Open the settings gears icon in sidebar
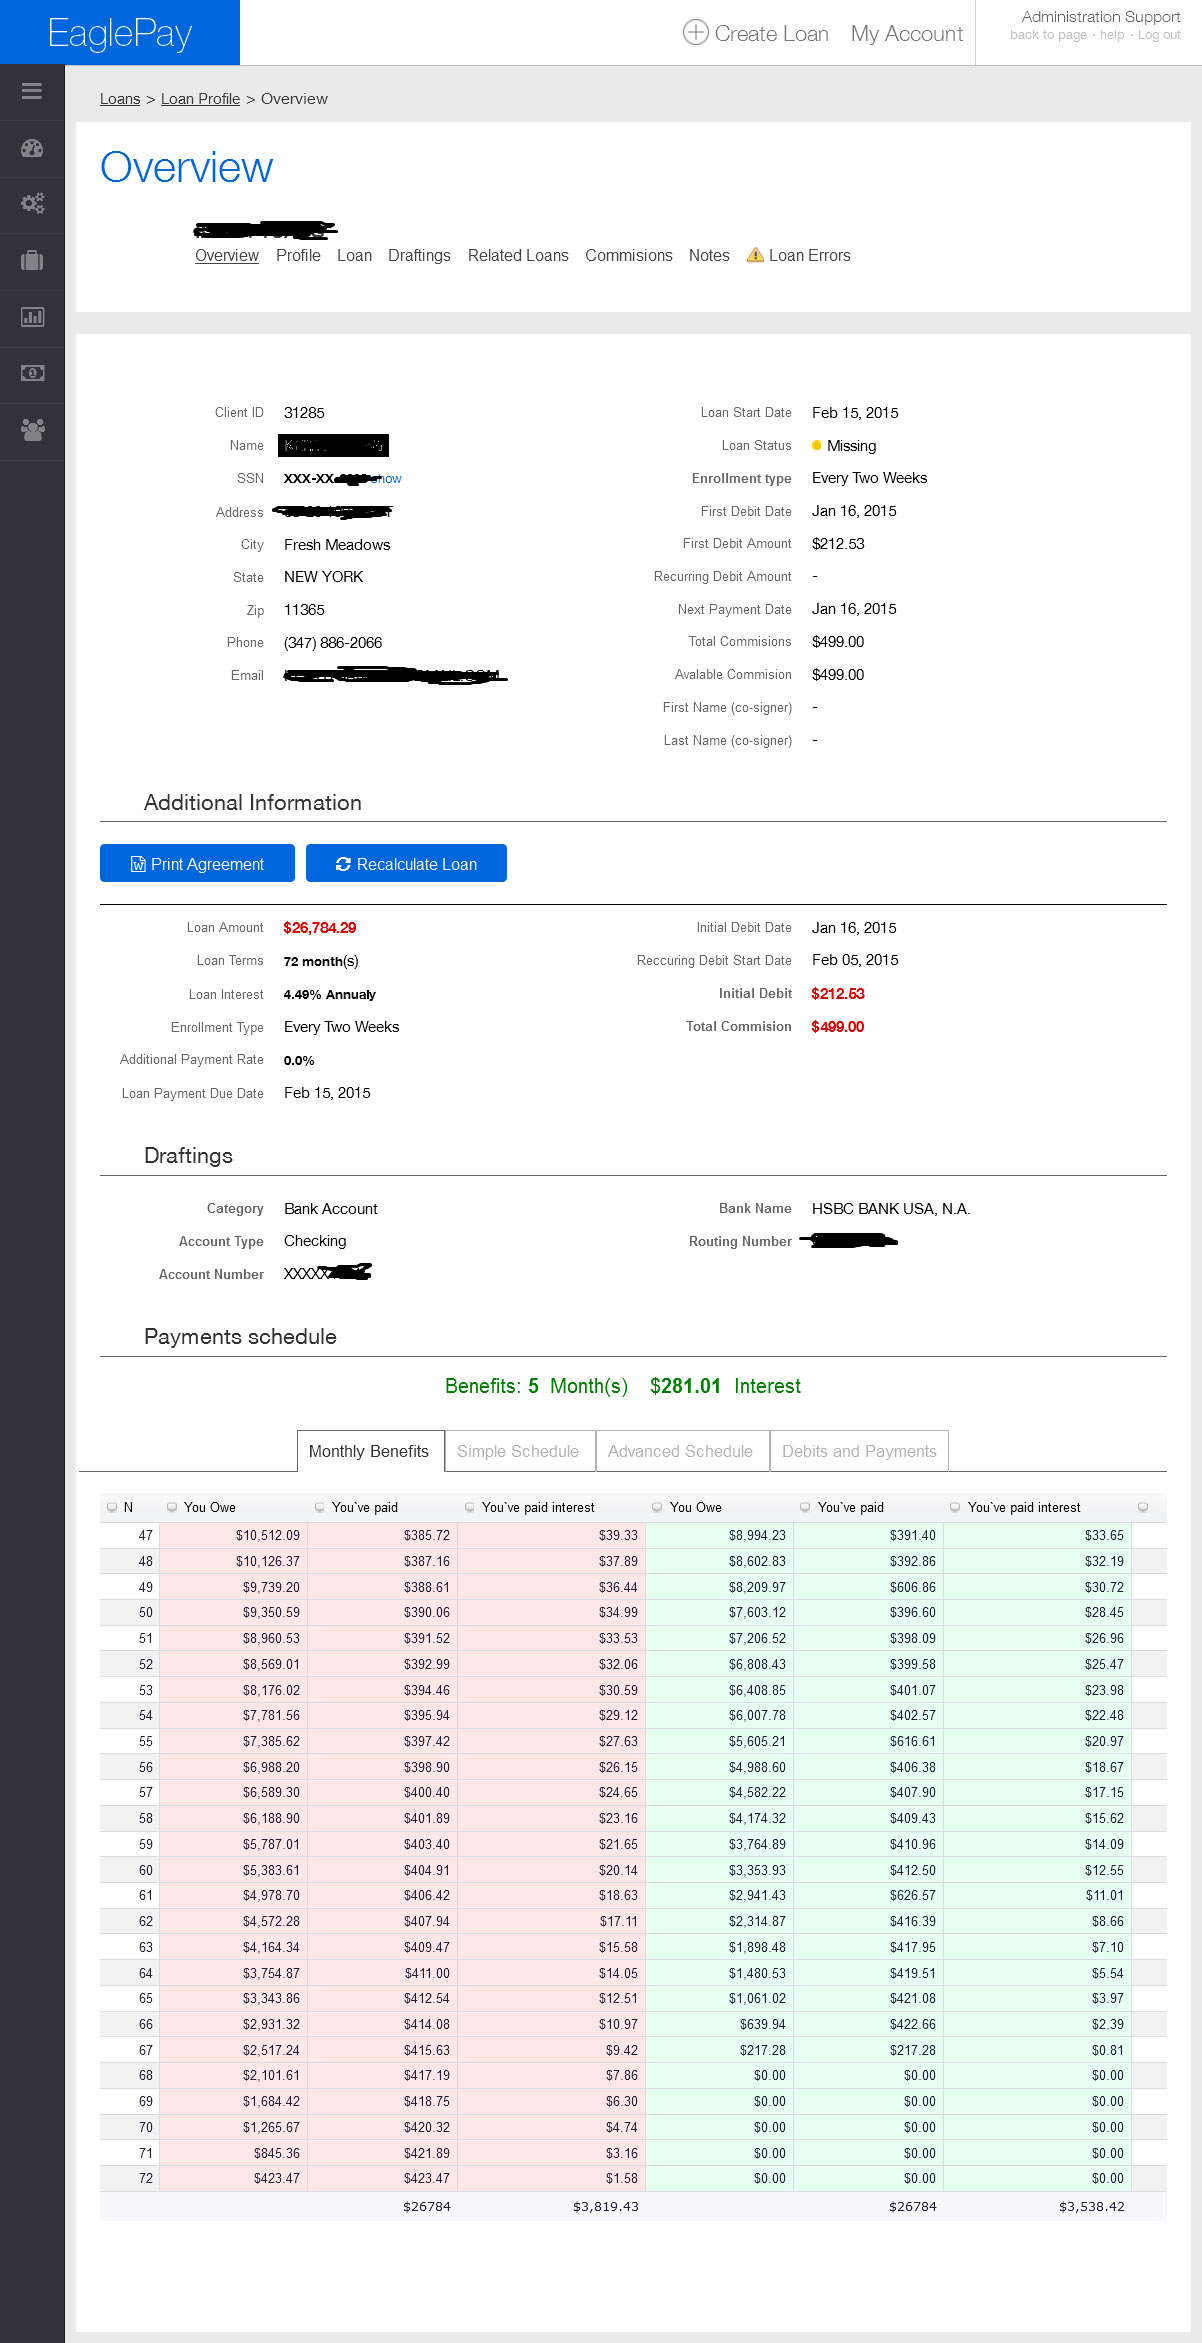 coord(32,204)
